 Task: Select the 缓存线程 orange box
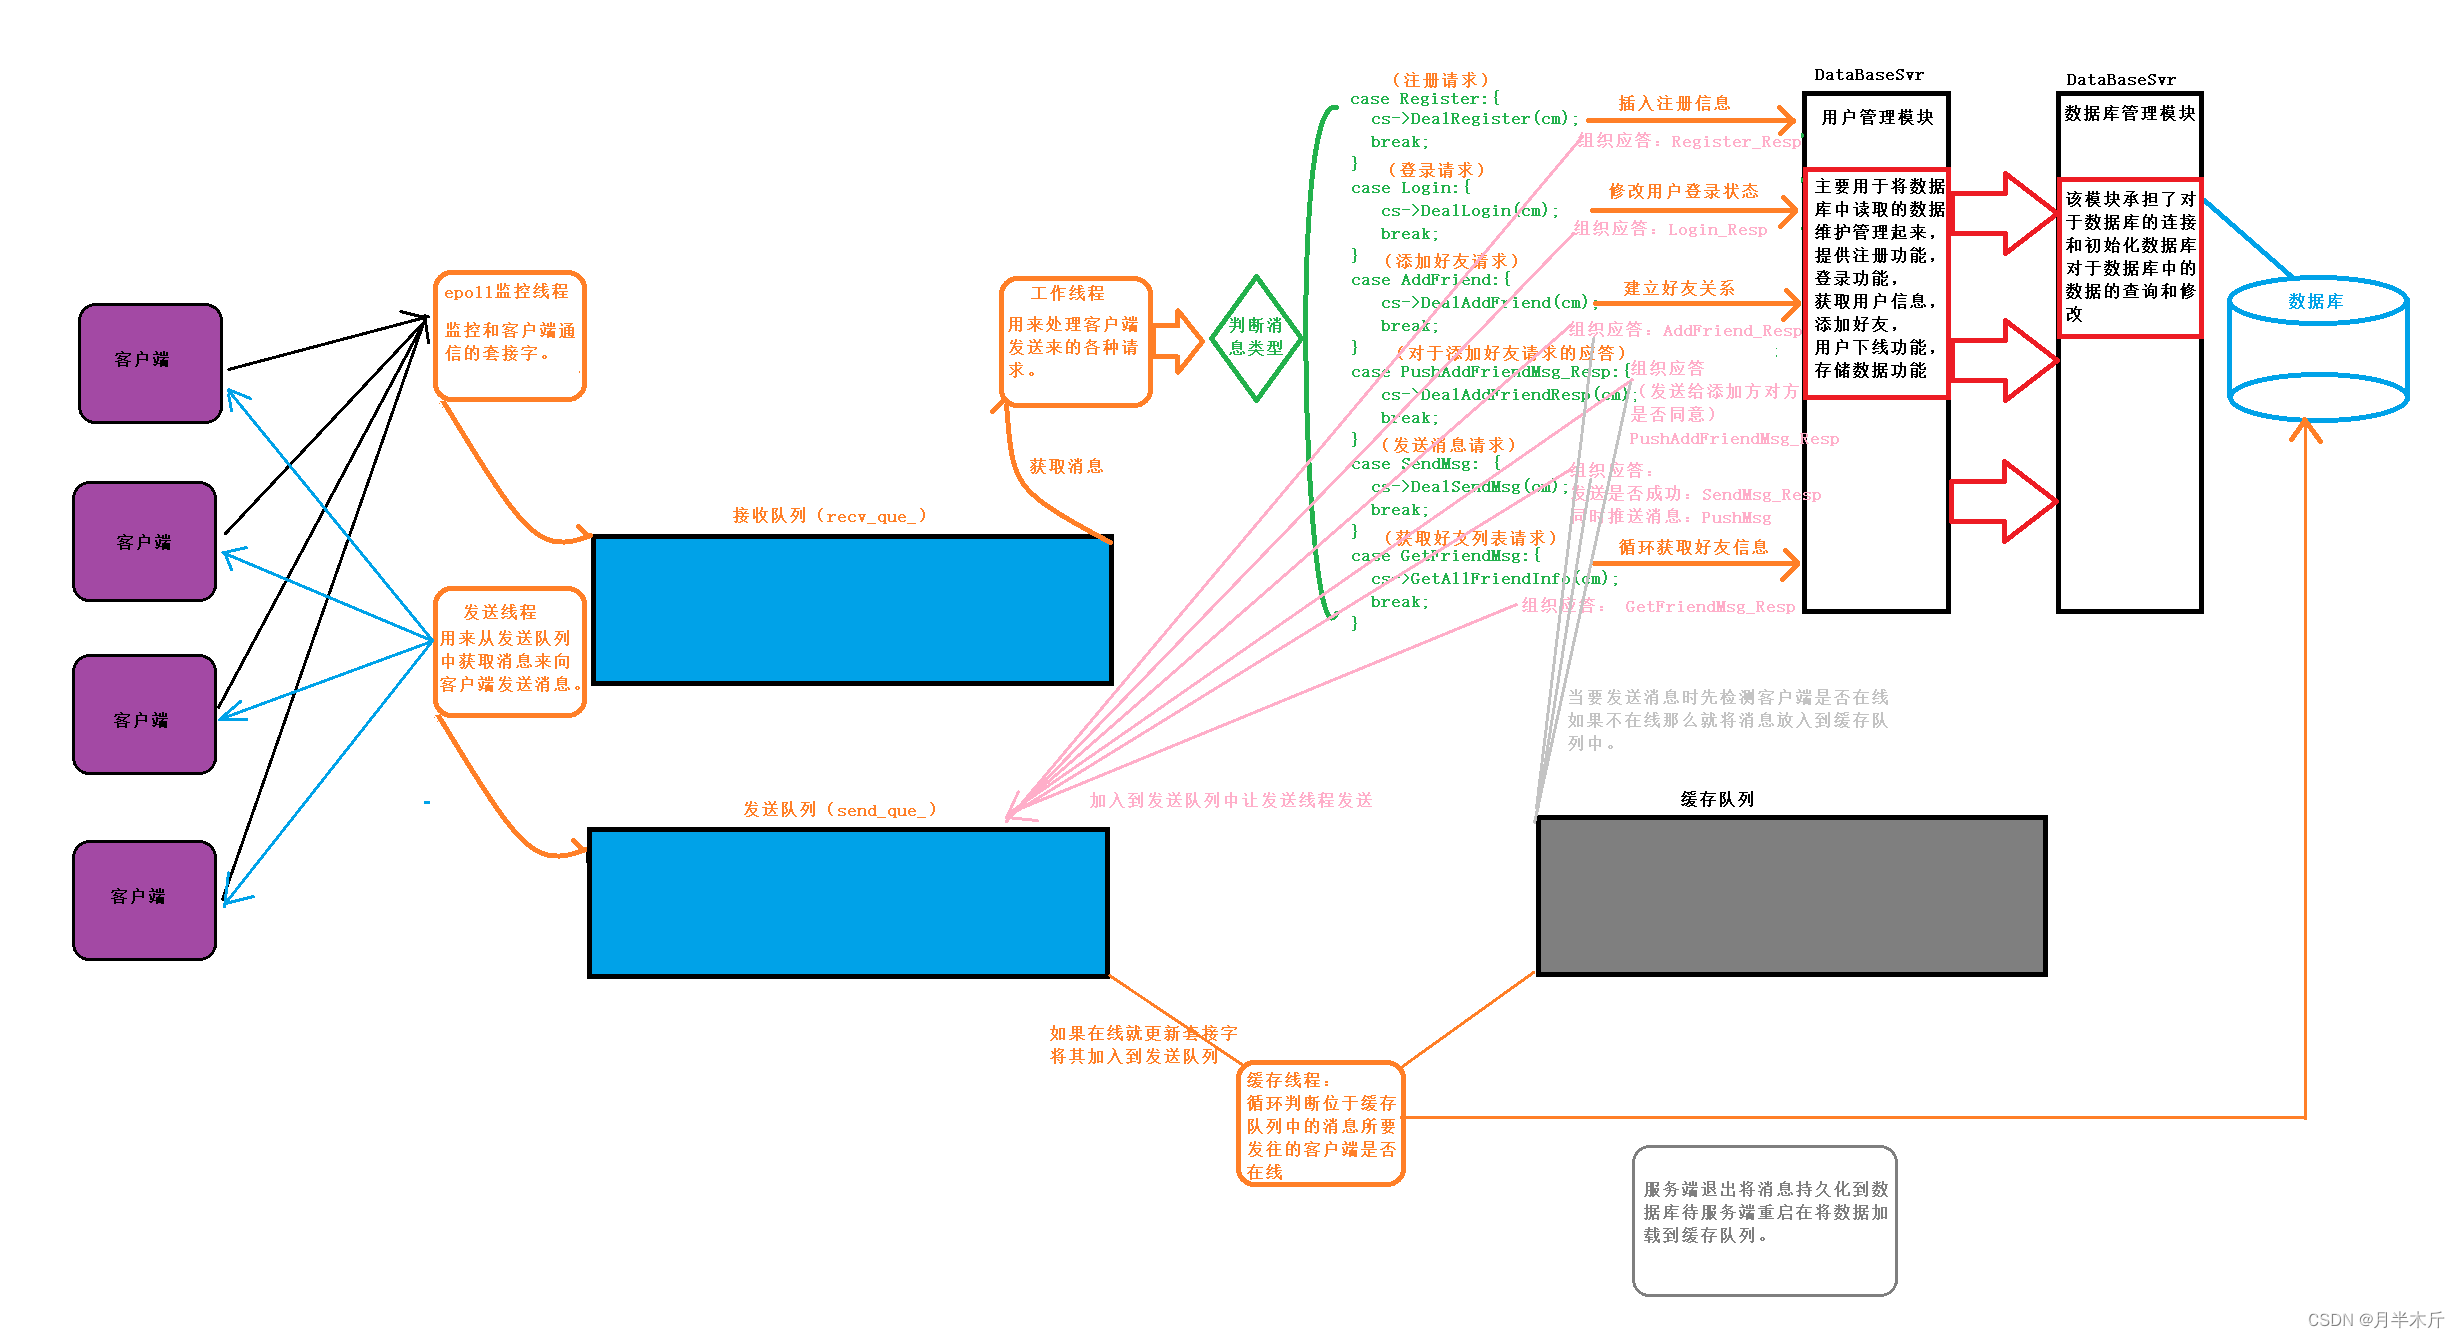click(x=1320, y=1124)
